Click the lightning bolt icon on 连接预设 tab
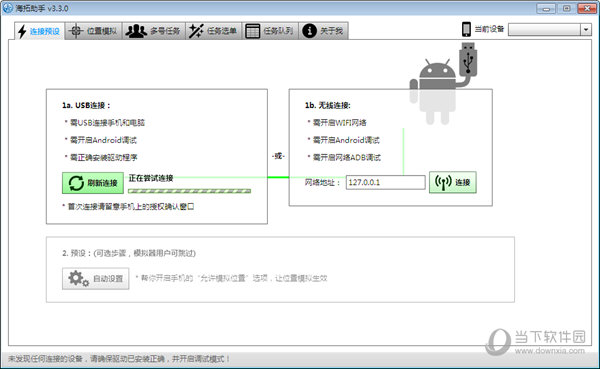 point(22,31)
